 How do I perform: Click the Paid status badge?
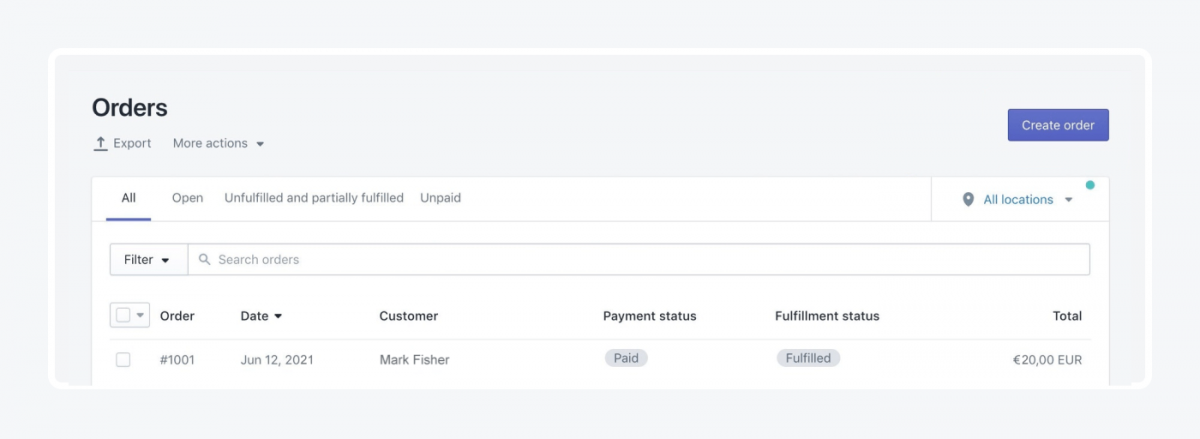[626, 358]
